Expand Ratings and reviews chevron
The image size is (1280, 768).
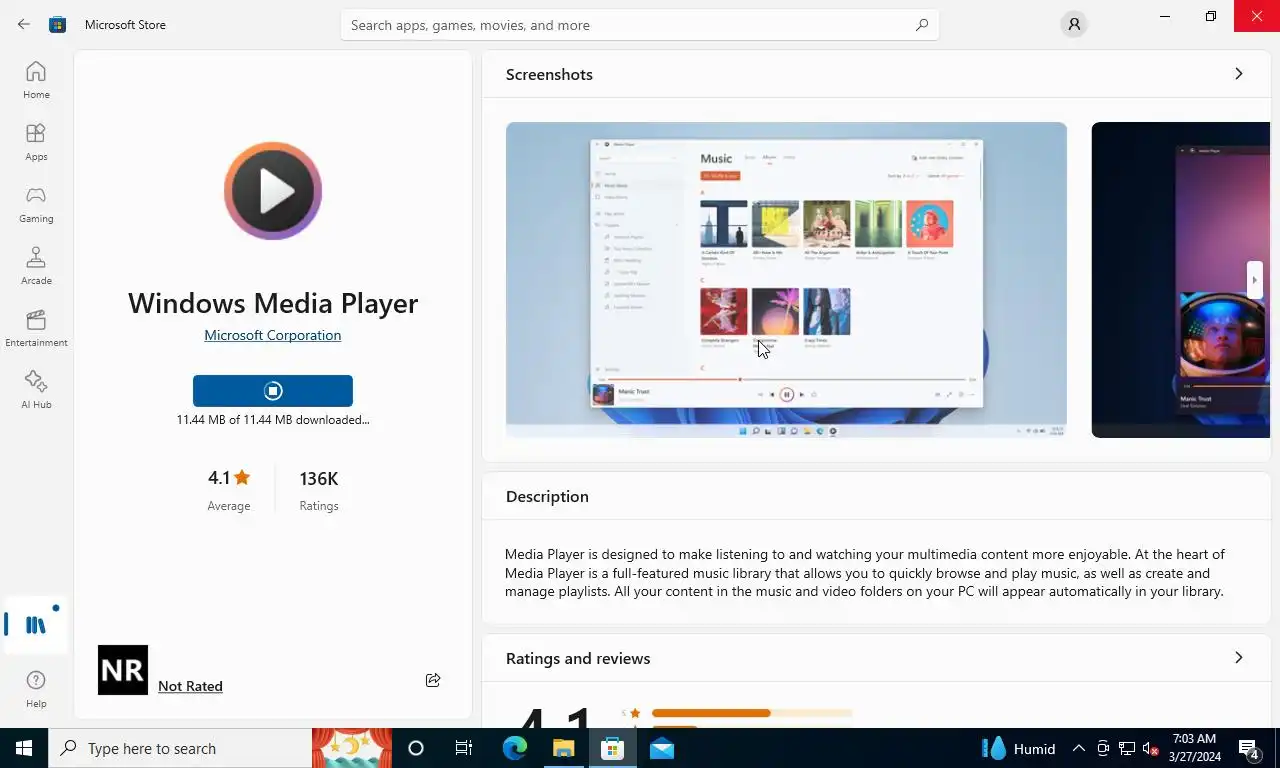1239,658
